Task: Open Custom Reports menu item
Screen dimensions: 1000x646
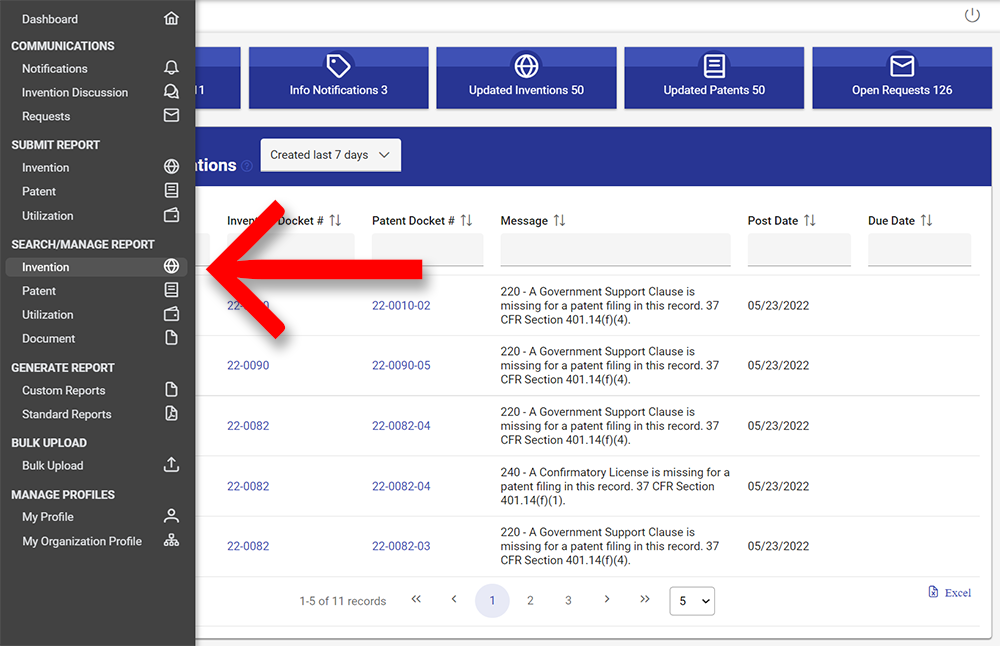Action: pyautogui.click(x=63, y=390)
